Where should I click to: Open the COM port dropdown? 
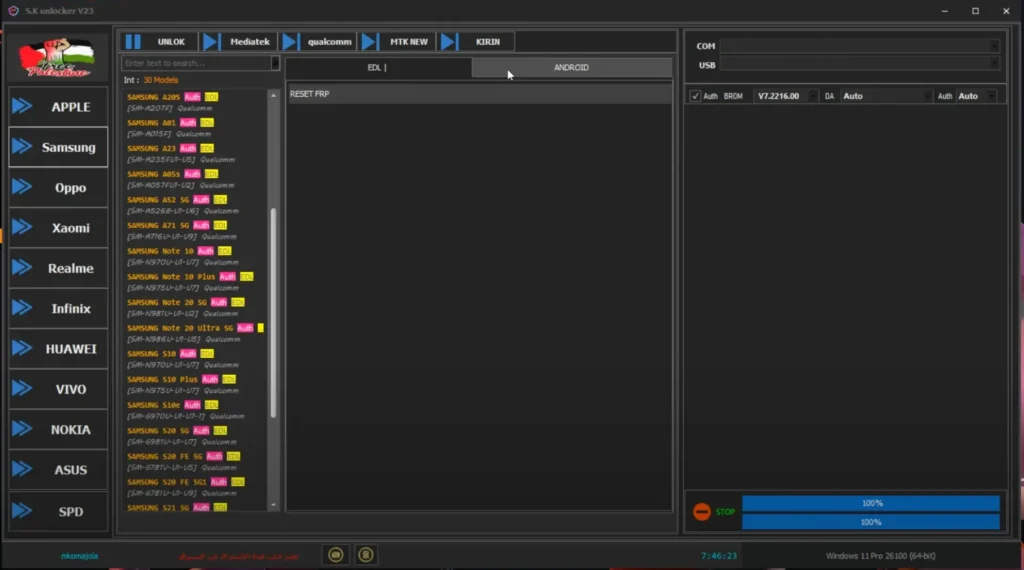(860, 46)
